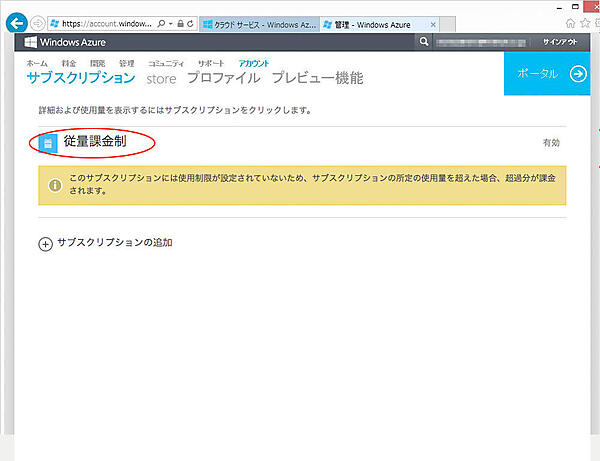Open the 従量課金制 subscription

pyautogui.click(x=95, y=142)
